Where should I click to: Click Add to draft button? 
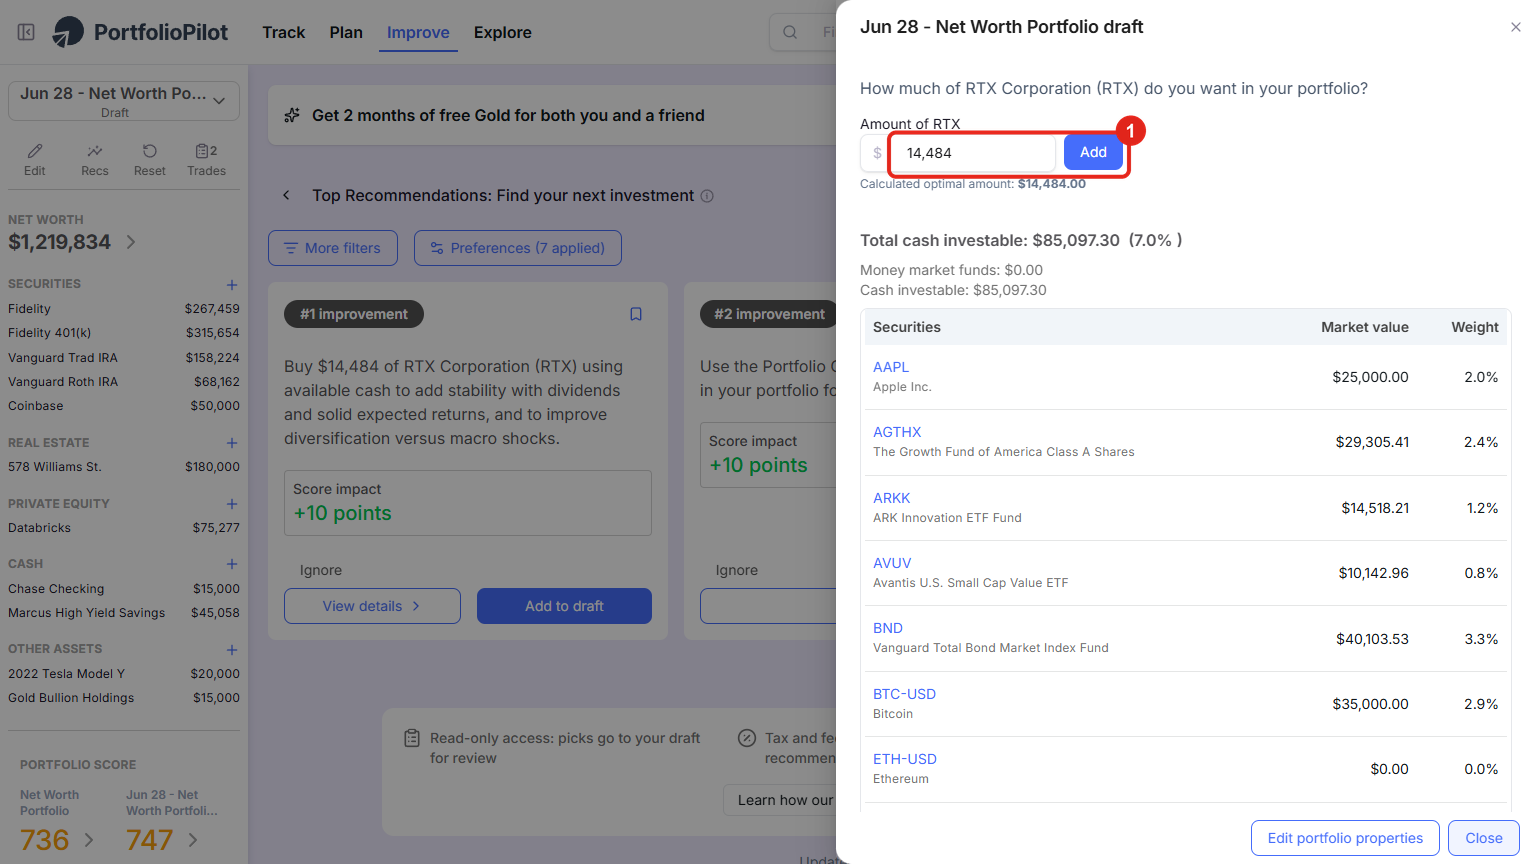[564, 606]
